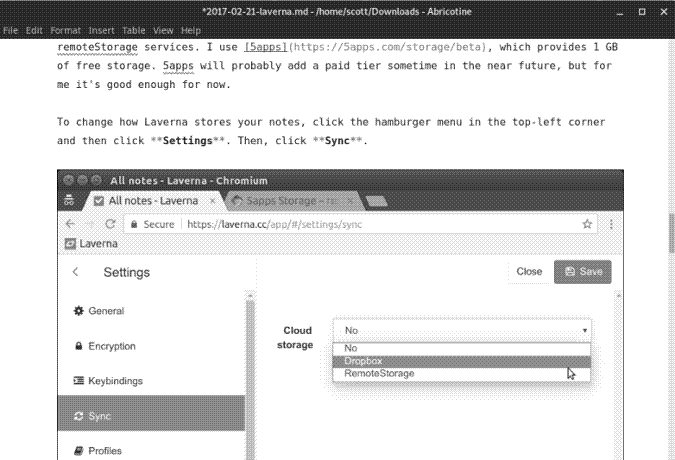This screenshot has height=460, width=675.
Task: Open the Table menu
Action: point(133,31)
